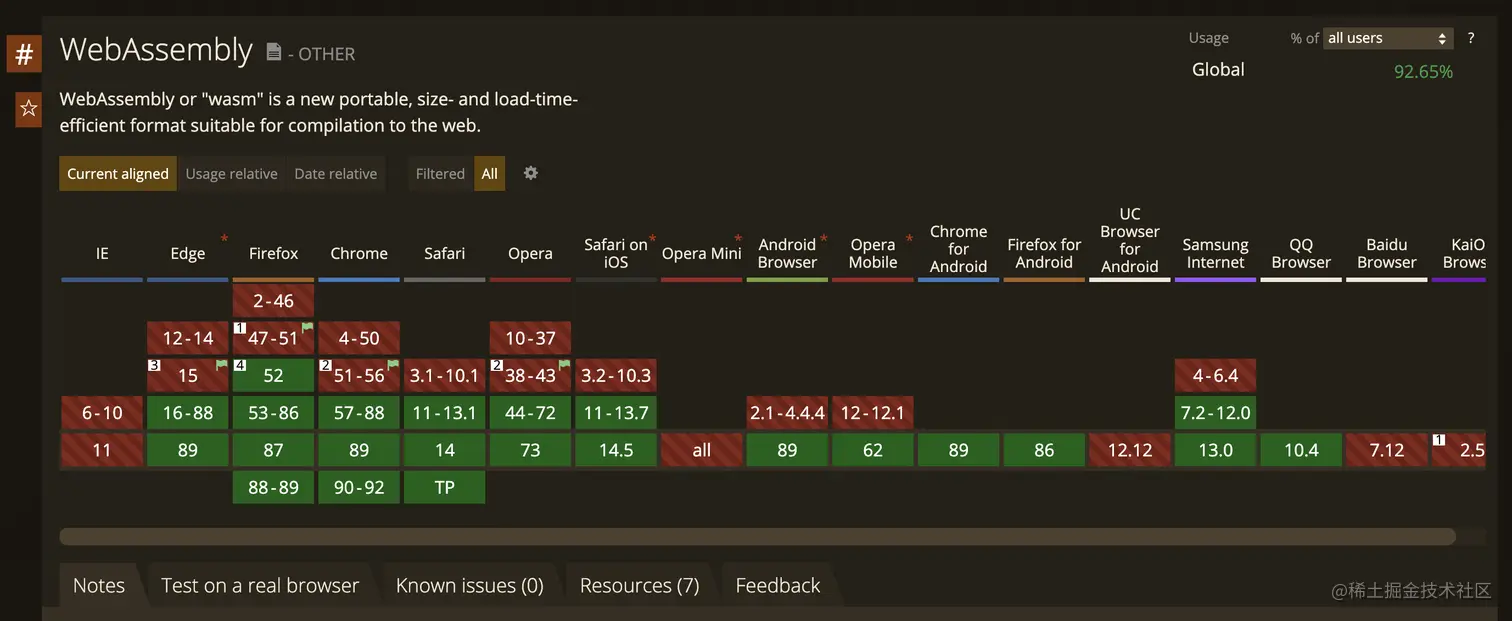Open the Feedback tab
1512x621 pixels.
tap(778, 586)
